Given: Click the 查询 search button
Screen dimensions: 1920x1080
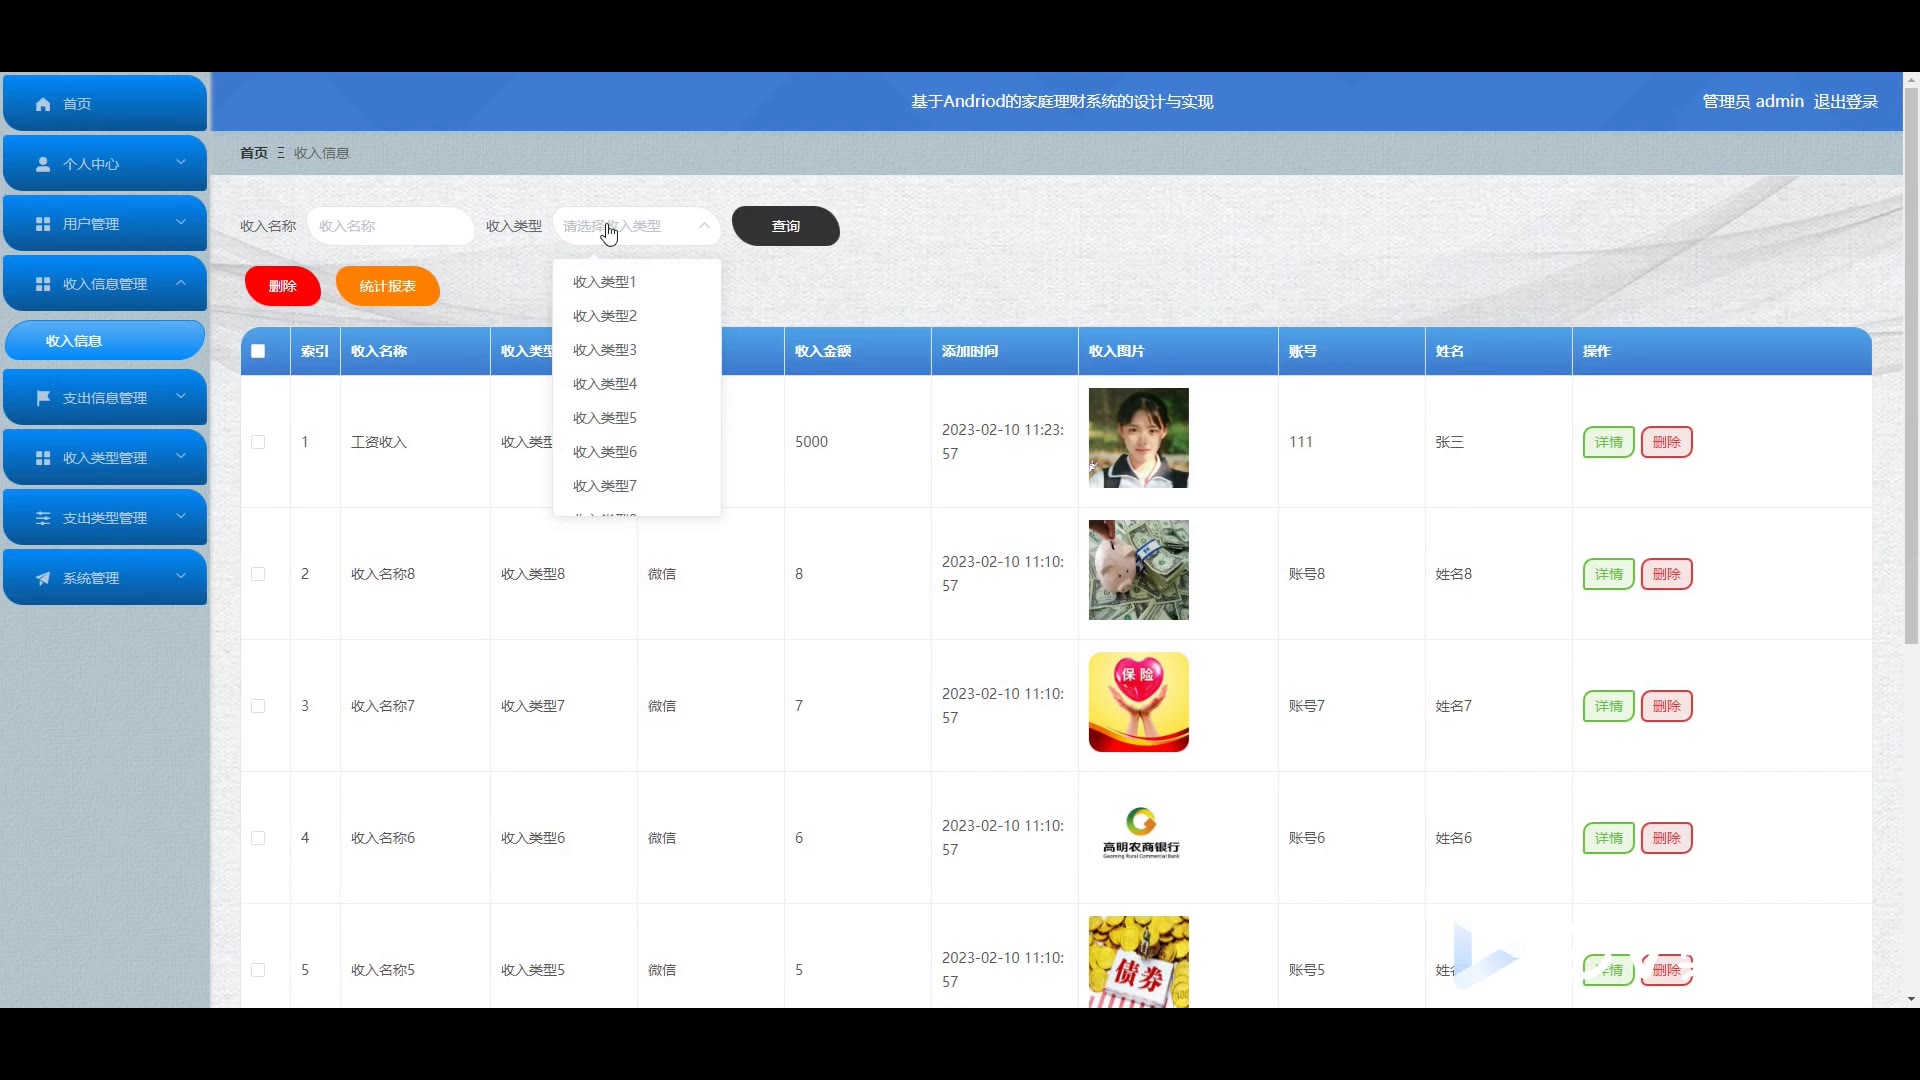Looking at the screenshot, I should [786, 226].
